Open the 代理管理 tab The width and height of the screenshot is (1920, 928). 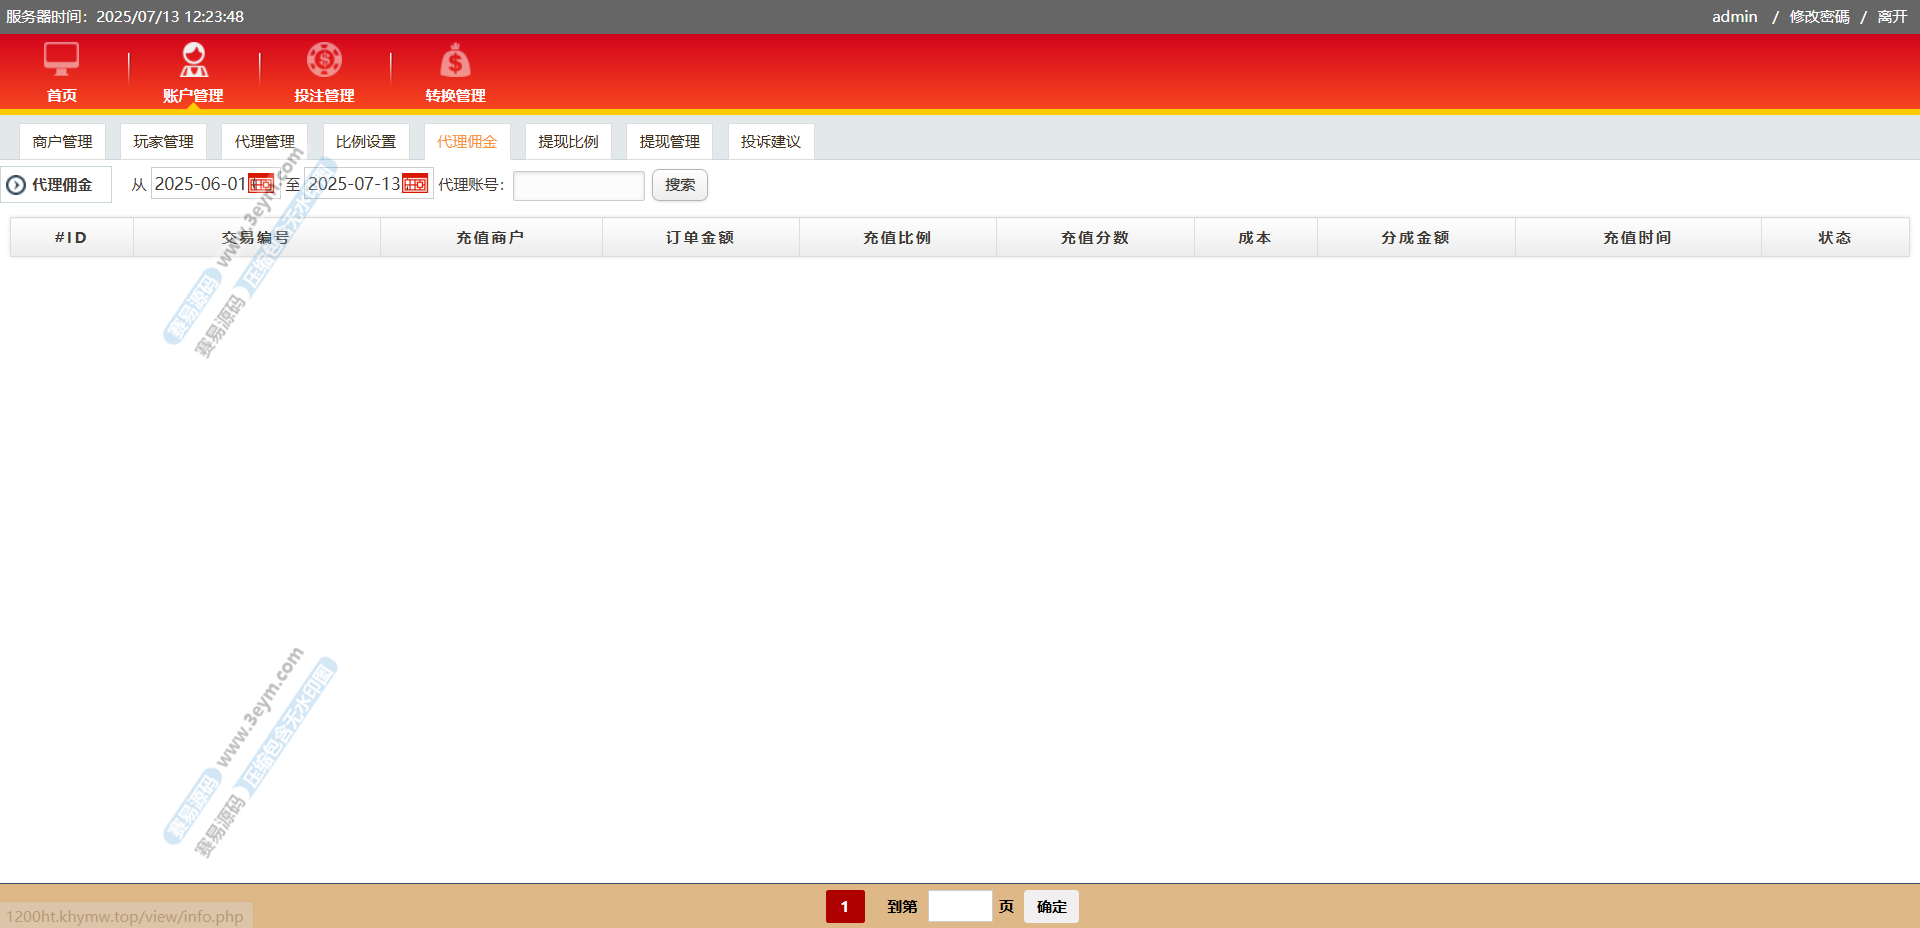(x=264, y=142)
